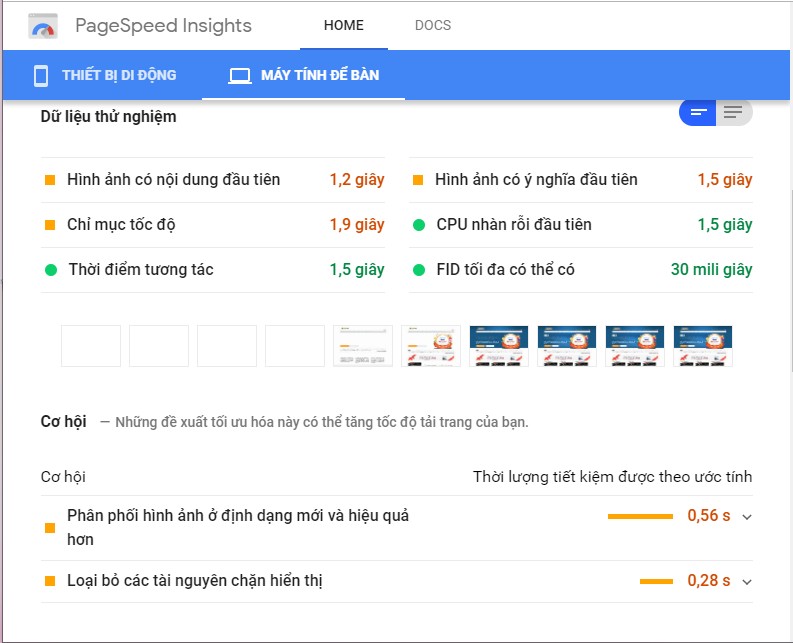Screen dimensions: 793x643
Task: Click the fourth blank filmstrip thumbnail
Action: coord(295,346)
